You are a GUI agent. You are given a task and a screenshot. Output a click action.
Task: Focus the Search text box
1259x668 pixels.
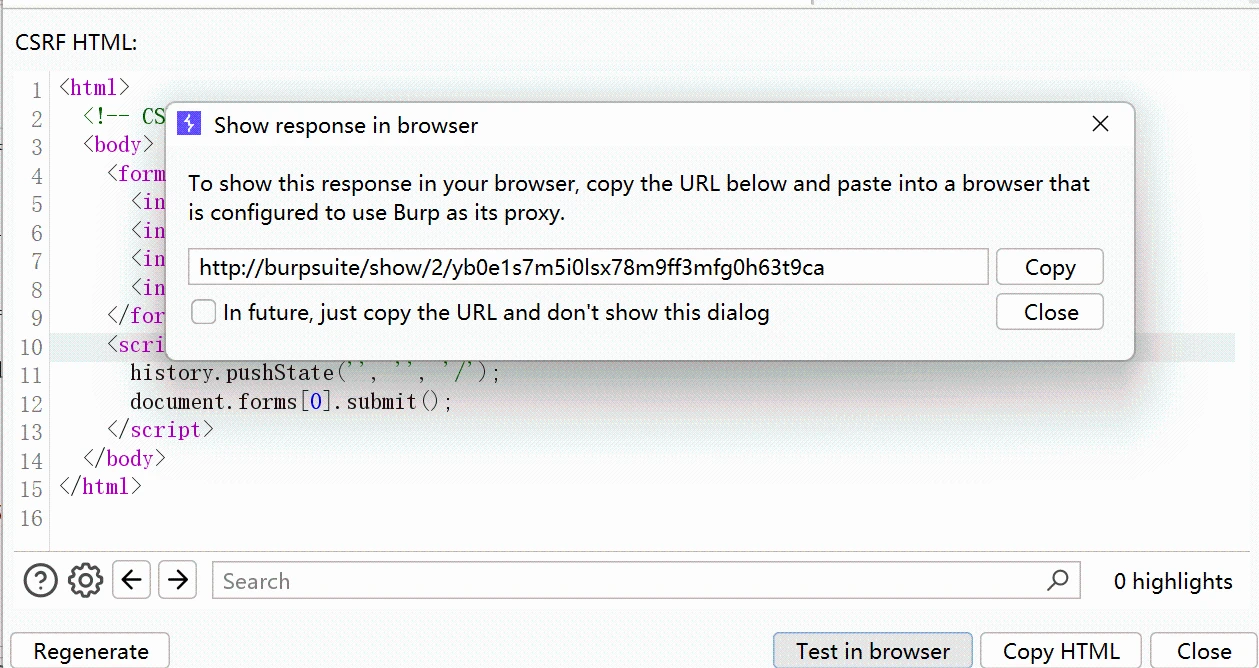click(630, 581)
